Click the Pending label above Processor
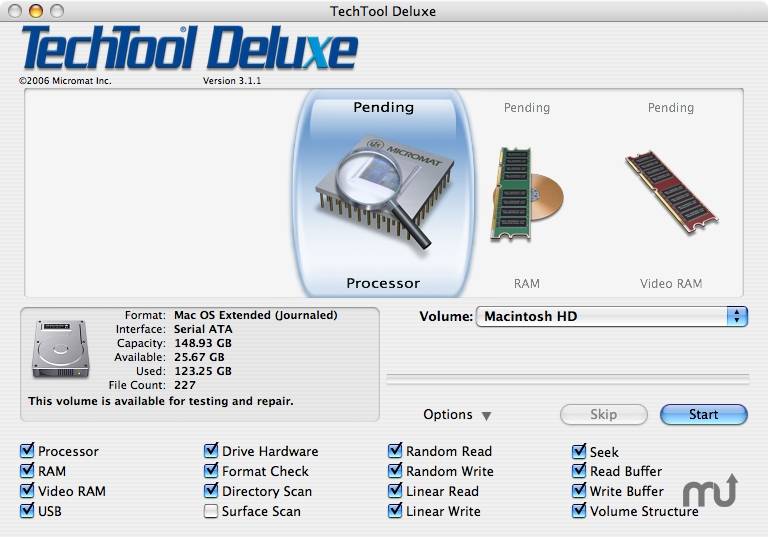The image size is (768, 537). pyautogui.click(x=384, y=107)
